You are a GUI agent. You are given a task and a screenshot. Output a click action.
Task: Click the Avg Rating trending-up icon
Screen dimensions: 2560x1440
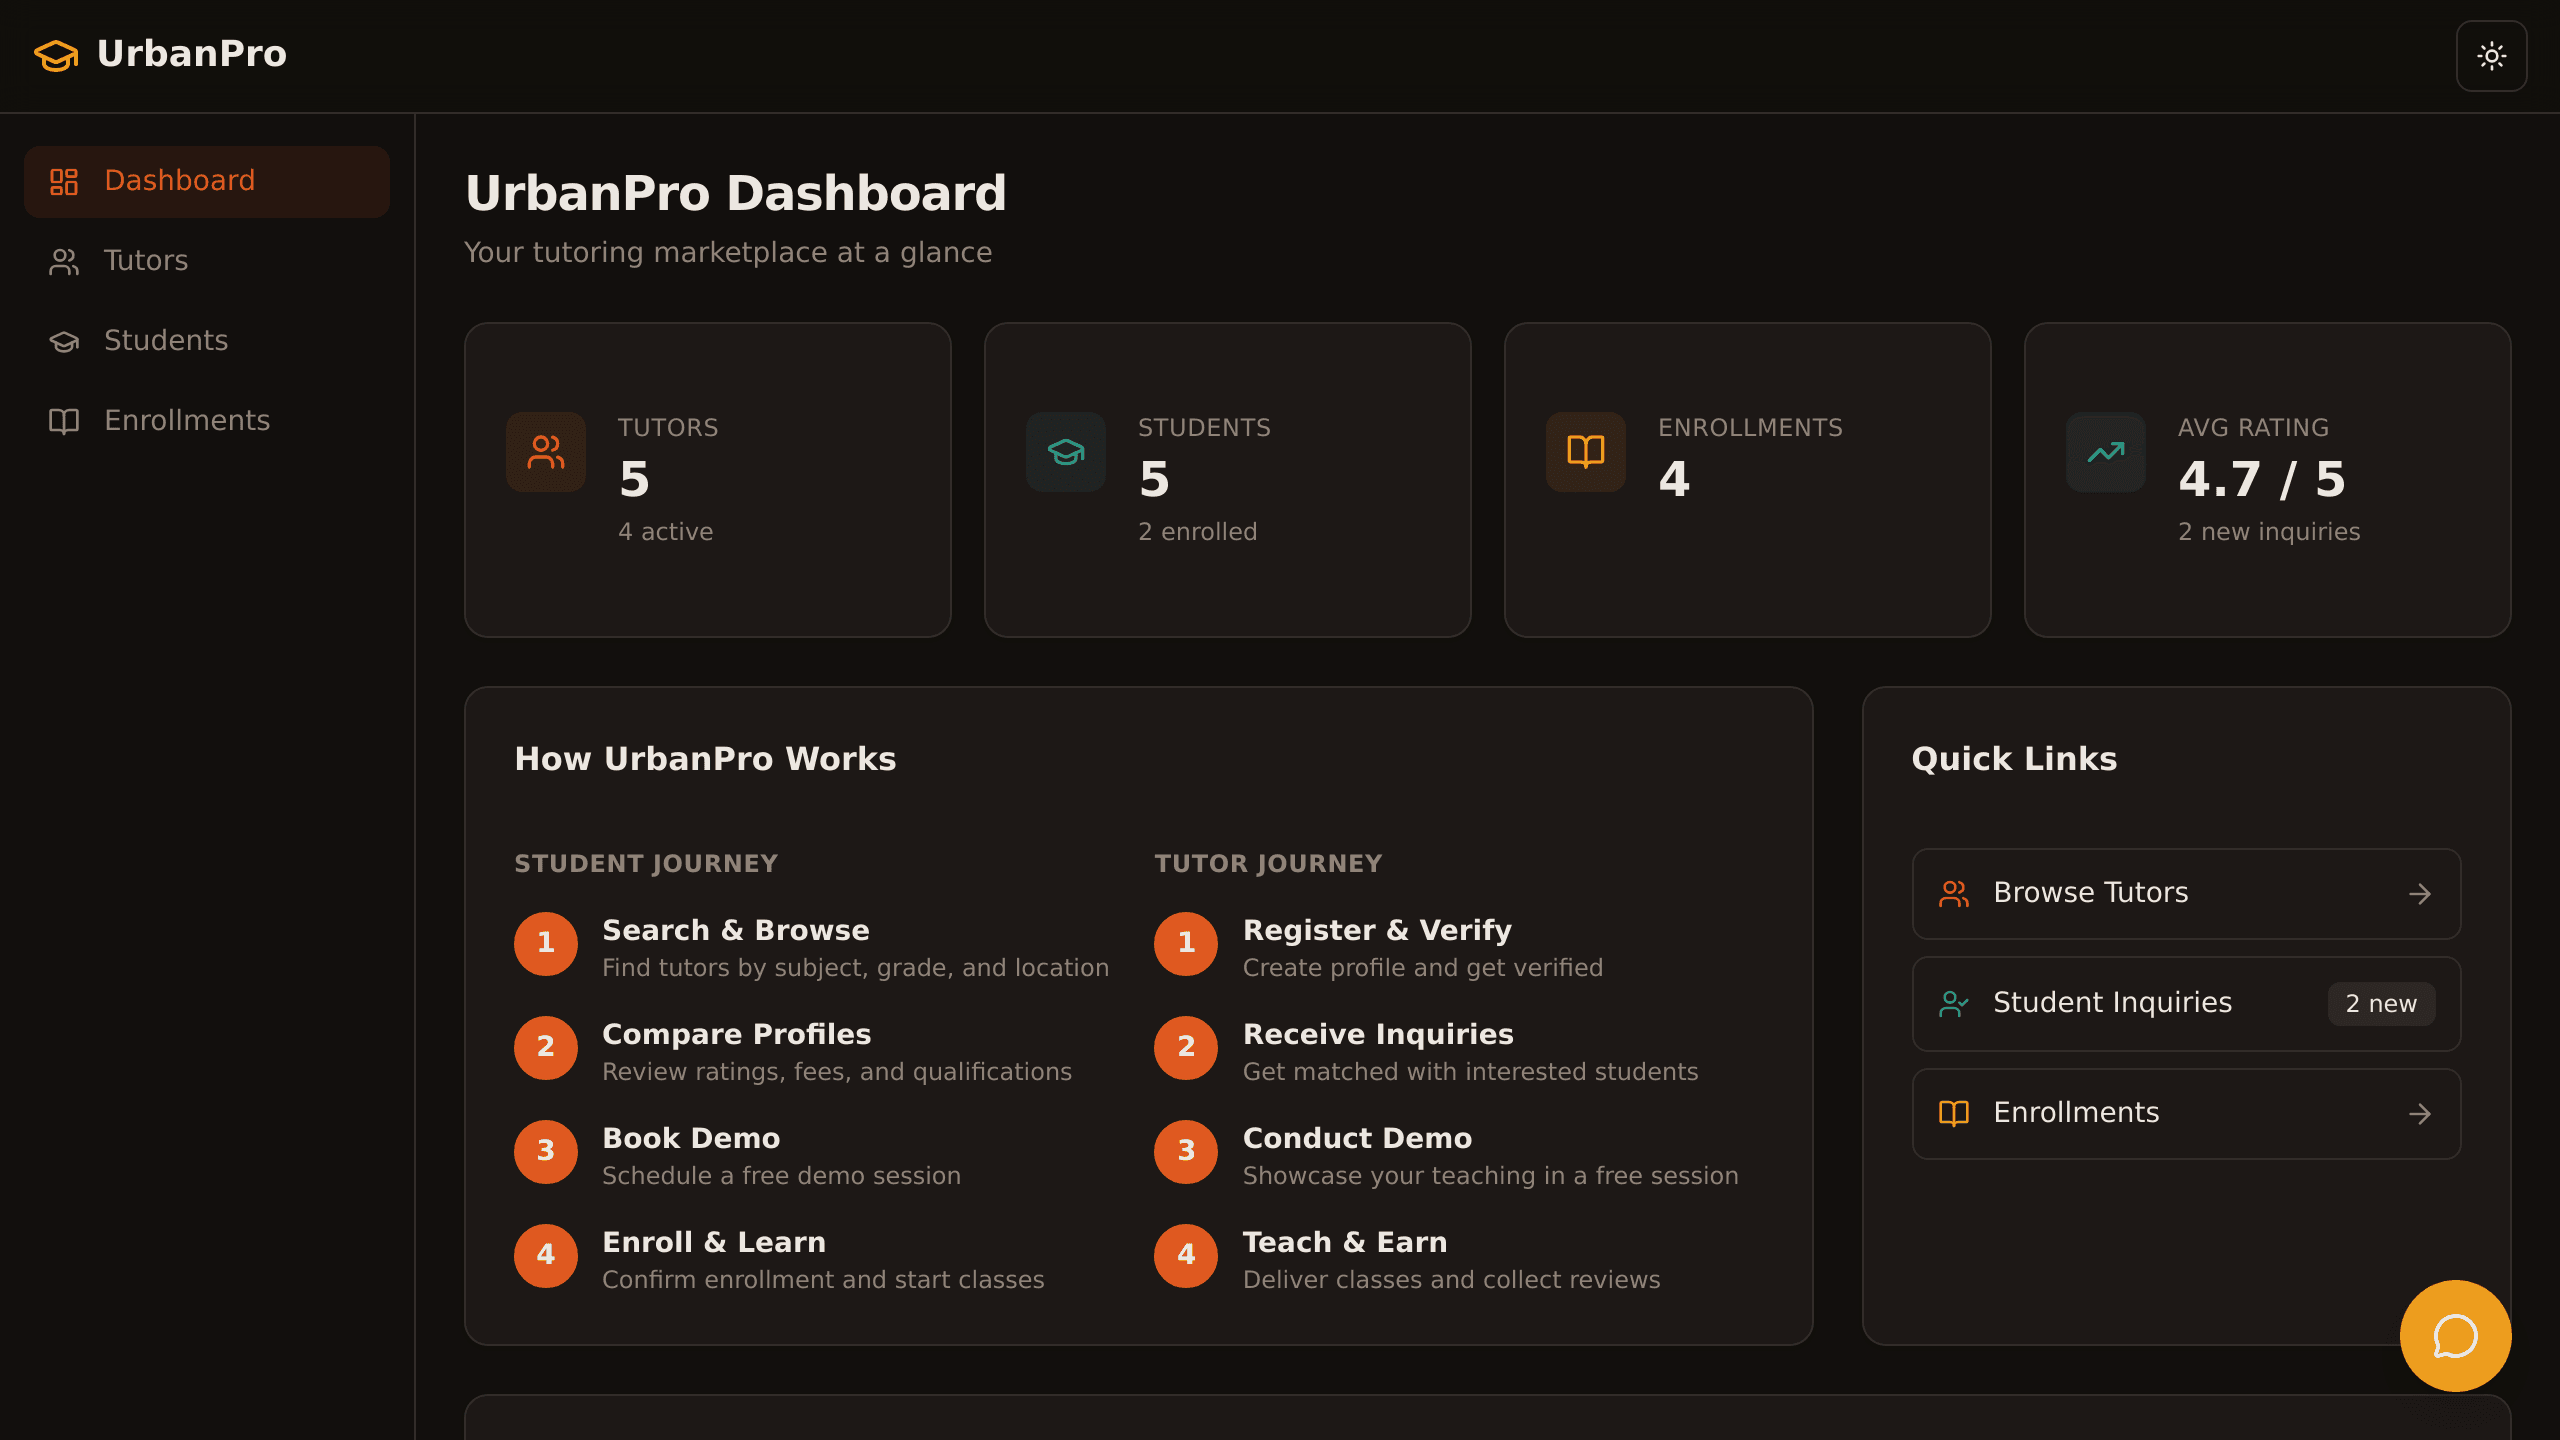[2106, 452]
